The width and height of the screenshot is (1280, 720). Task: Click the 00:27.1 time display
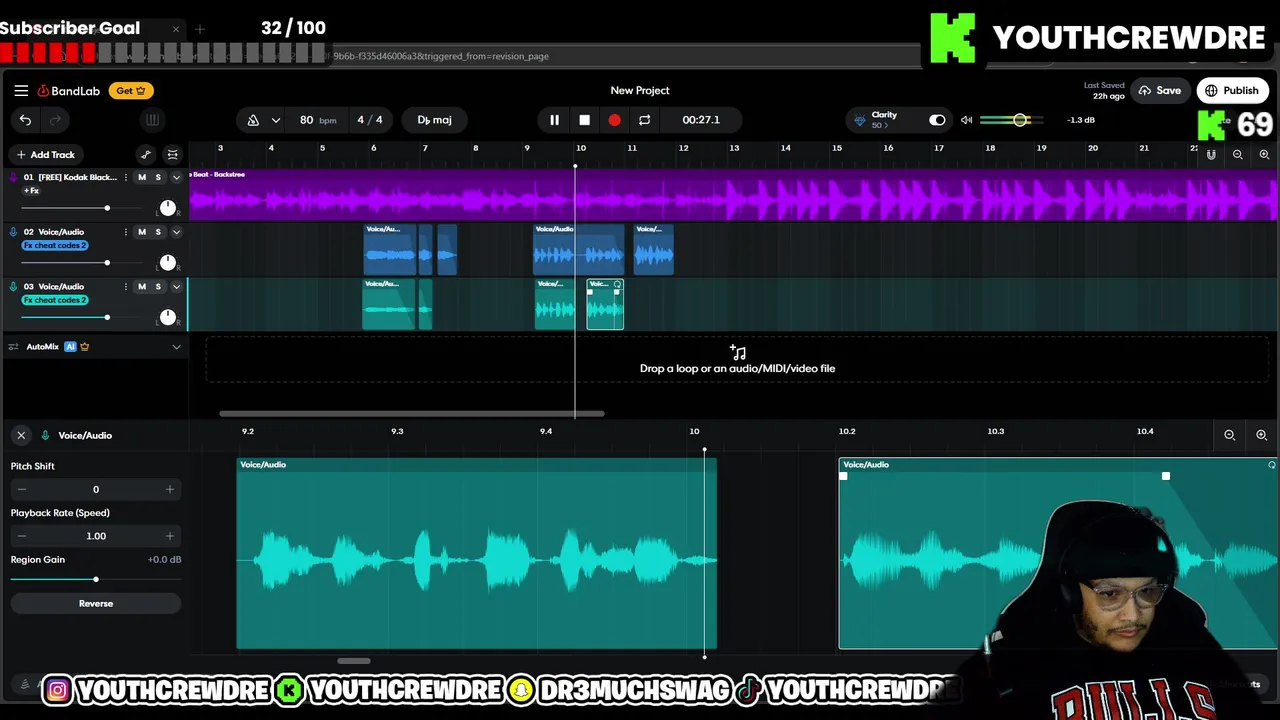701,120
